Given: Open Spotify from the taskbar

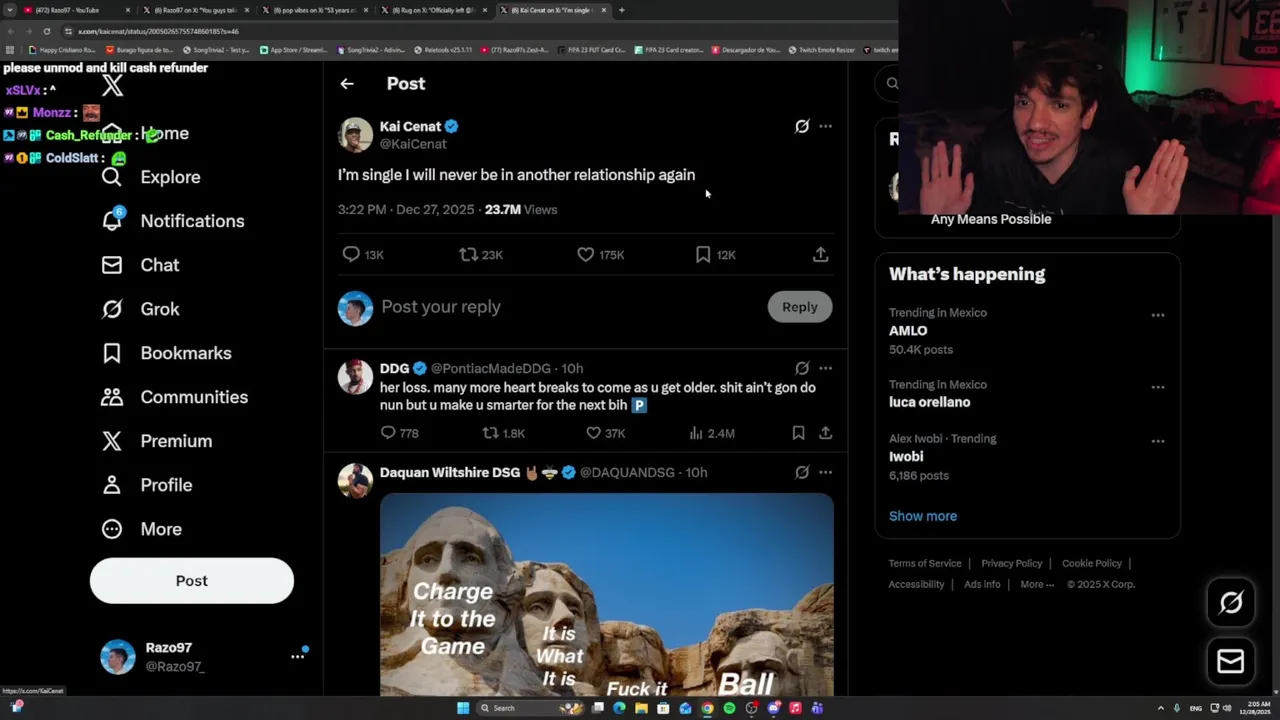Looking at the screenshot, I should click(x=729, y=708).
